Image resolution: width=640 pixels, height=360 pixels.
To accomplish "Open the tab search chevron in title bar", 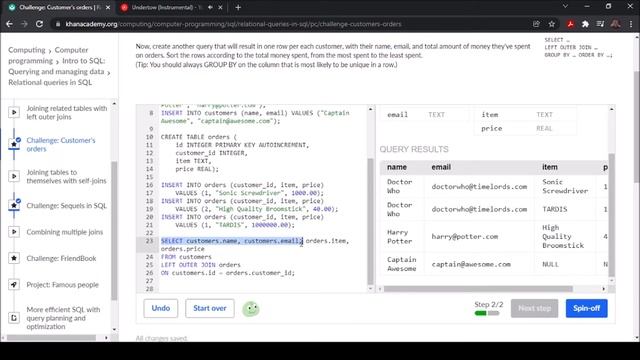I will pyautogui.click(x=565, y=7).
